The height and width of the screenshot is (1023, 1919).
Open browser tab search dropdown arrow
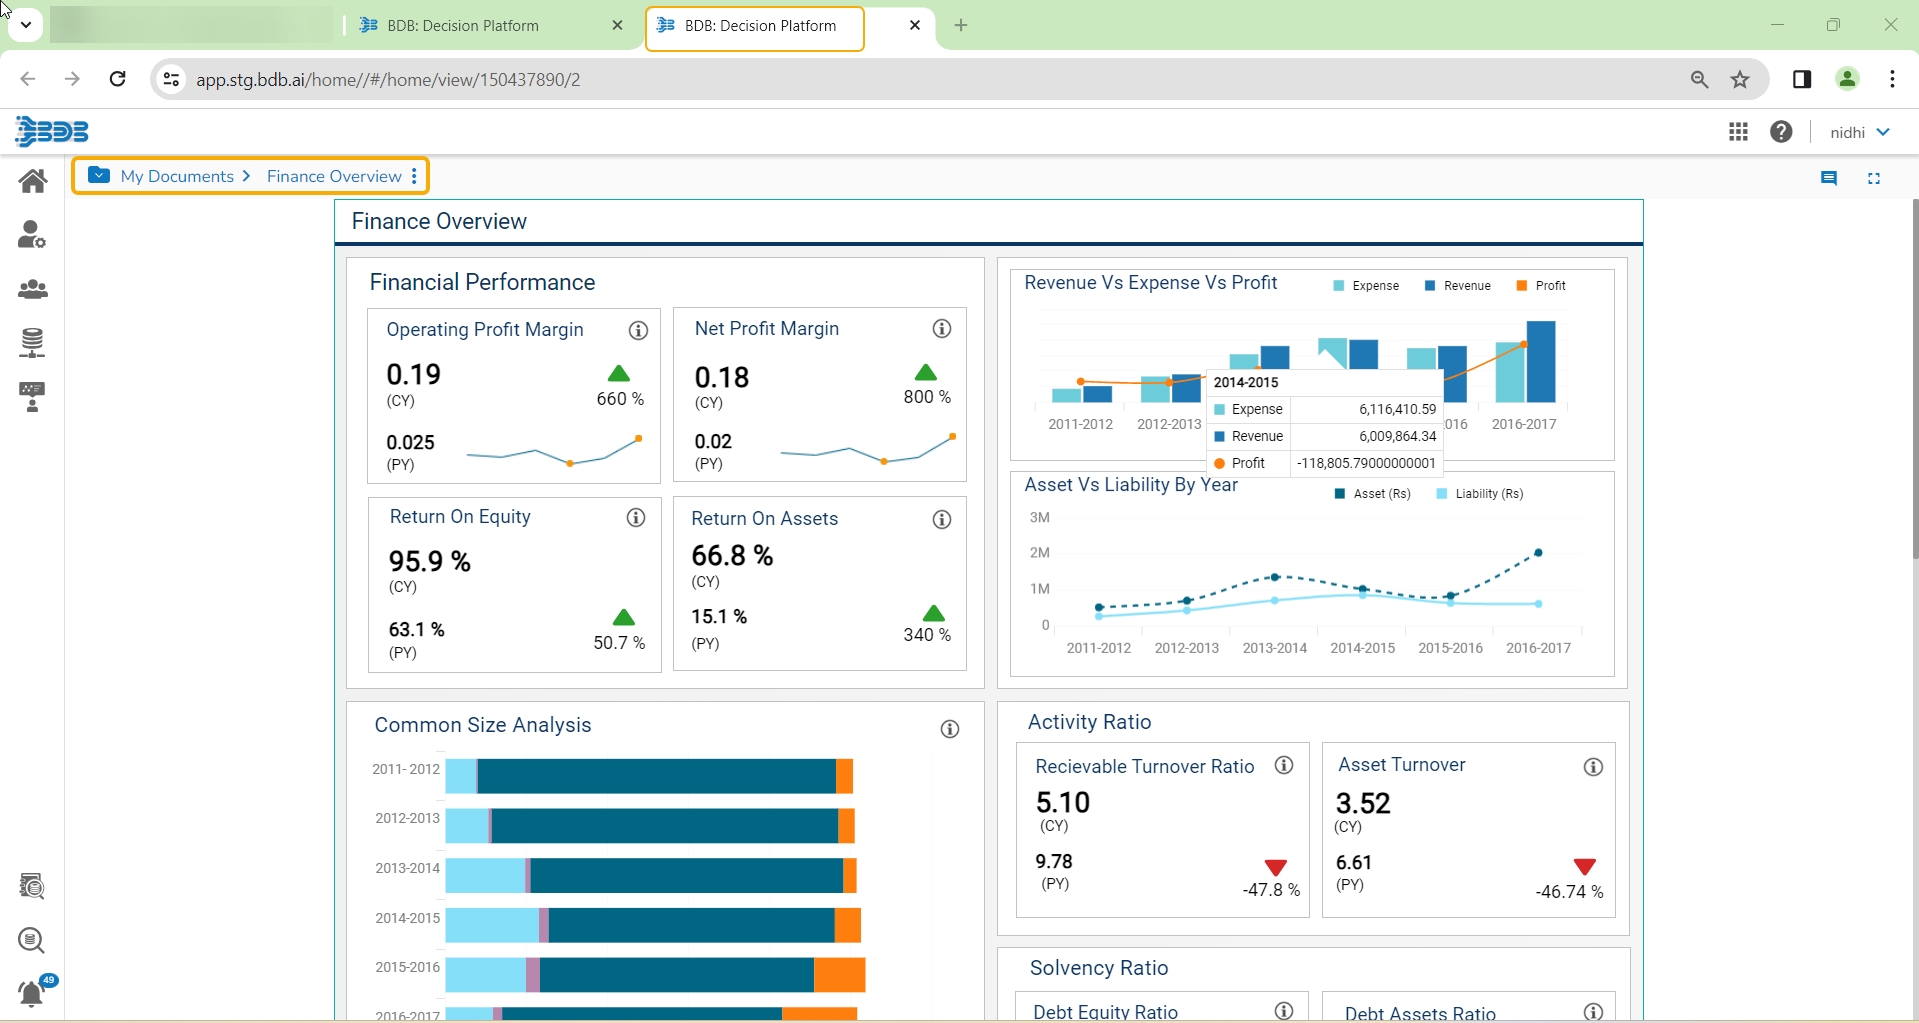[26, 25]
